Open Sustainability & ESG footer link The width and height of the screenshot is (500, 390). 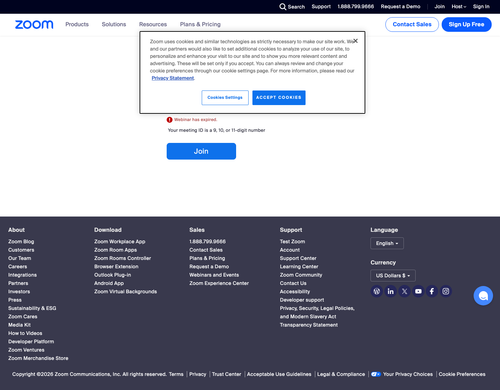coord(32,308)
